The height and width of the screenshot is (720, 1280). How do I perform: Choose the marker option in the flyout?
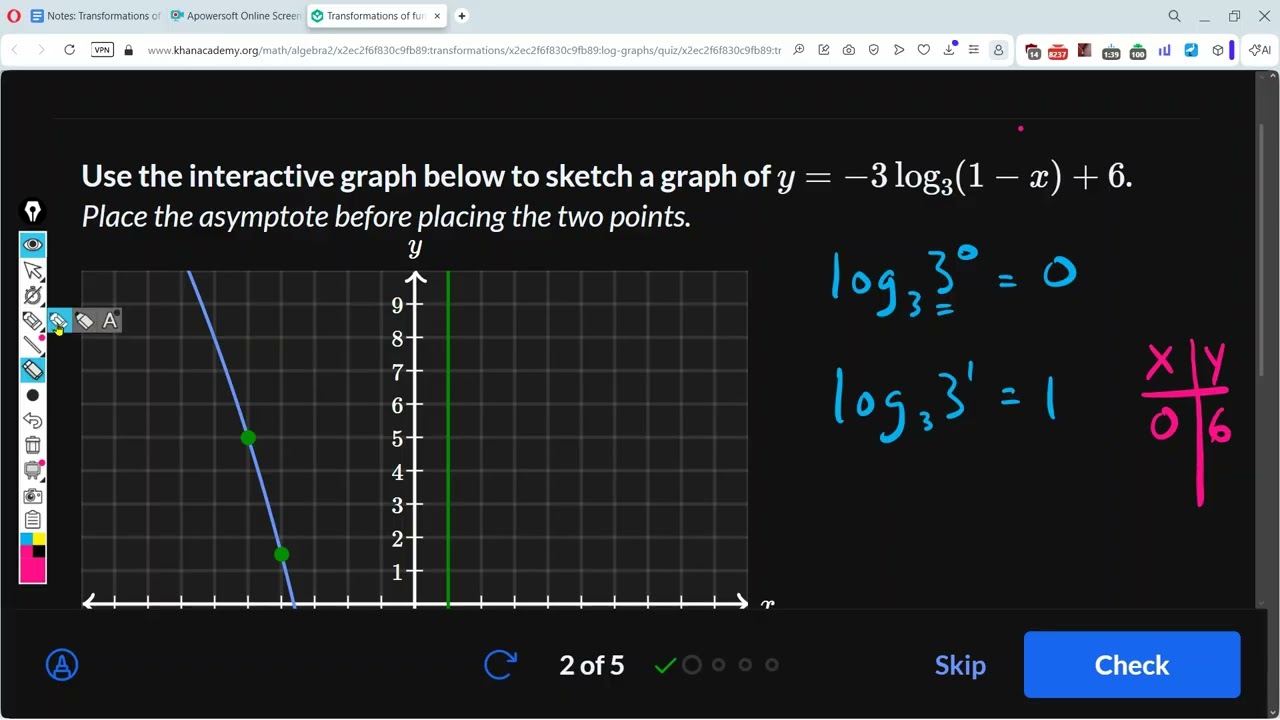85,320
